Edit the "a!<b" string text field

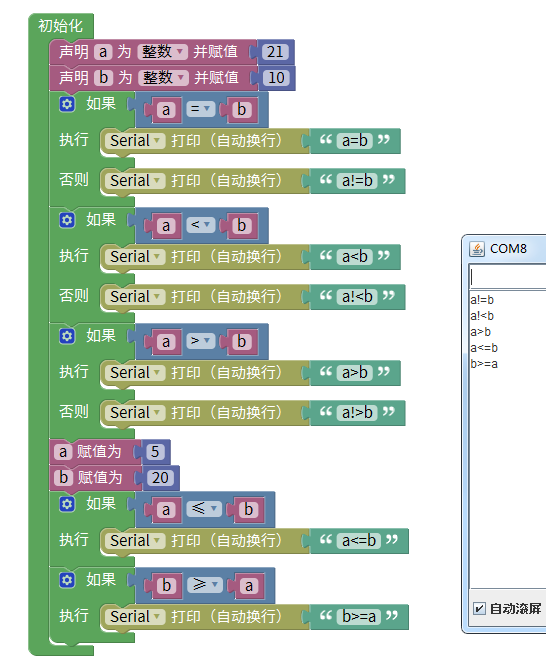coord(357,296)
